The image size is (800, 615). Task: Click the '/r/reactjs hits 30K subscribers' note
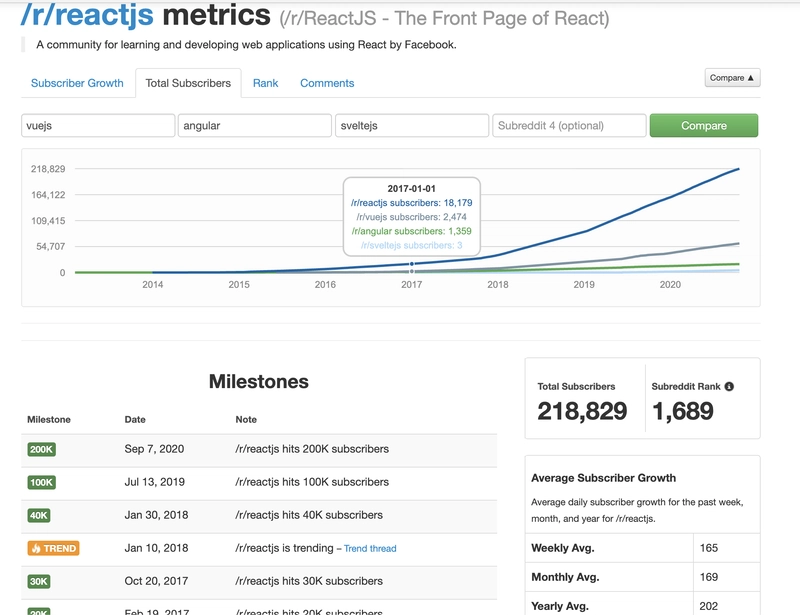309,581
